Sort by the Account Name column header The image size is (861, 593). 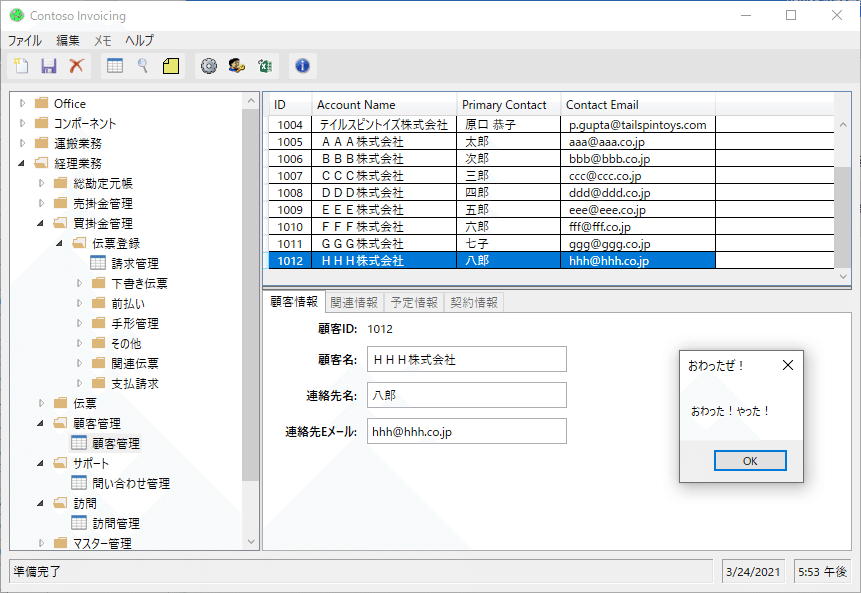tap(384, 104)
